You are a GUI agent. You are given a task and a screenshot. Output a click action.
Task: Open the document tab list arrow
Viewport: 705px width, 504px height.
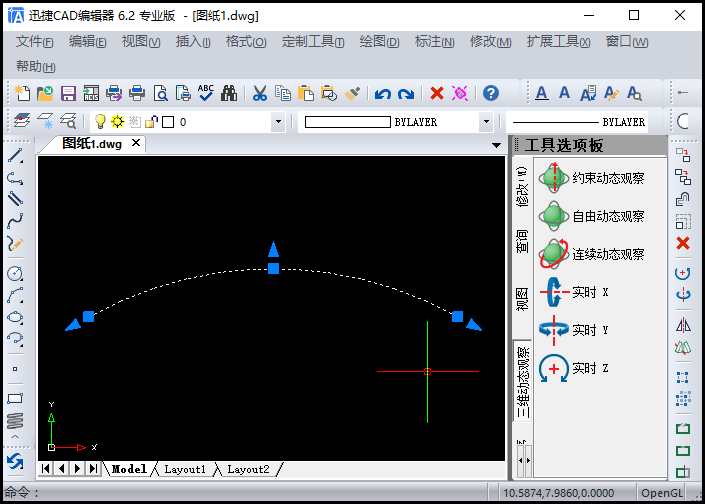click(x=496, y=145)
